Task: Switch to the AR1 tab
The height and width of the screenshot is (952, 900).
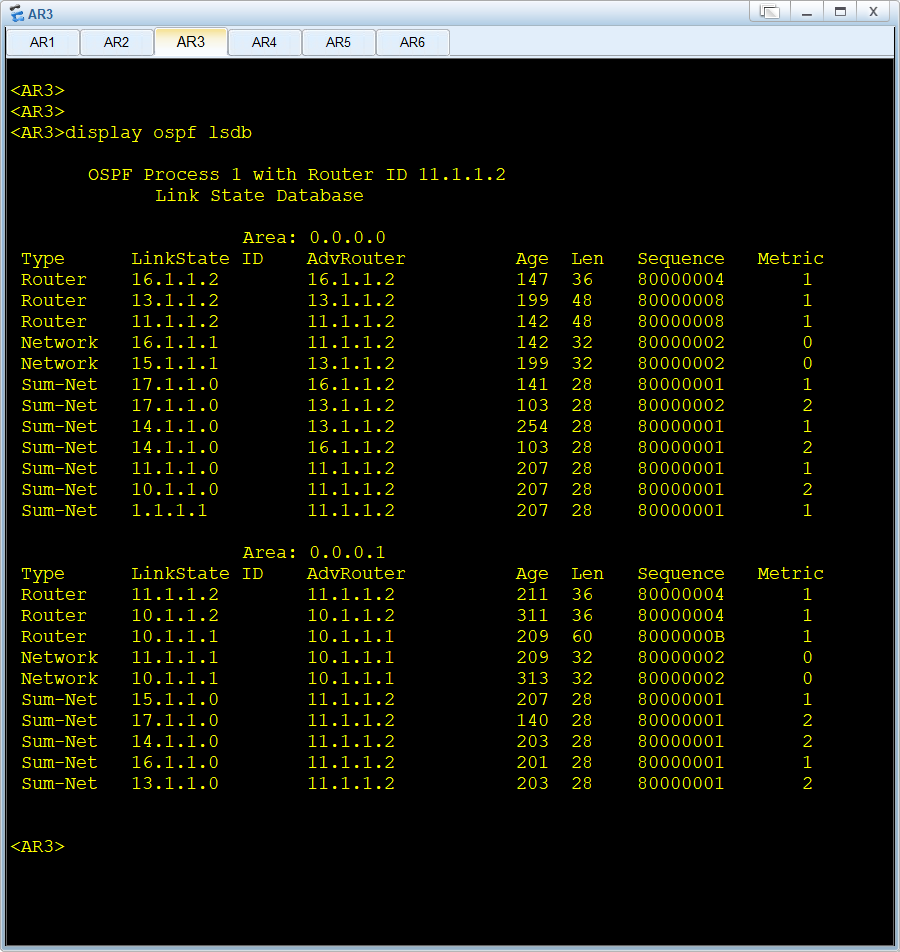Action: pyautogui.click(x=43, y=42)
